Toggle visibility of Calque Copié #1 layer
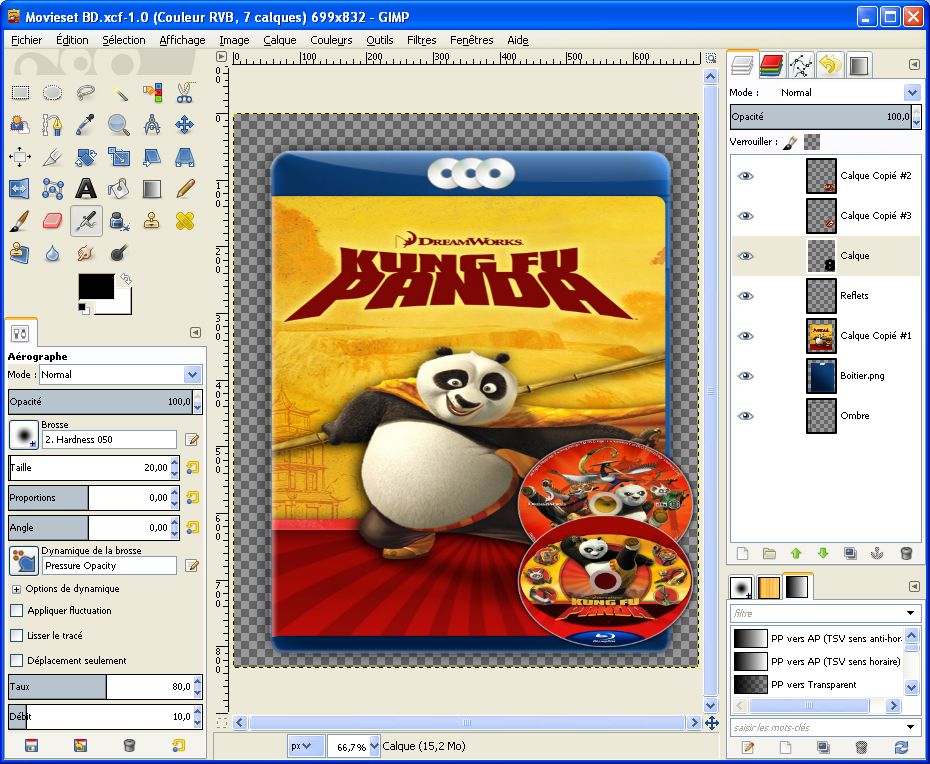Viewport: 930px width, 764px height. point(746,336)
